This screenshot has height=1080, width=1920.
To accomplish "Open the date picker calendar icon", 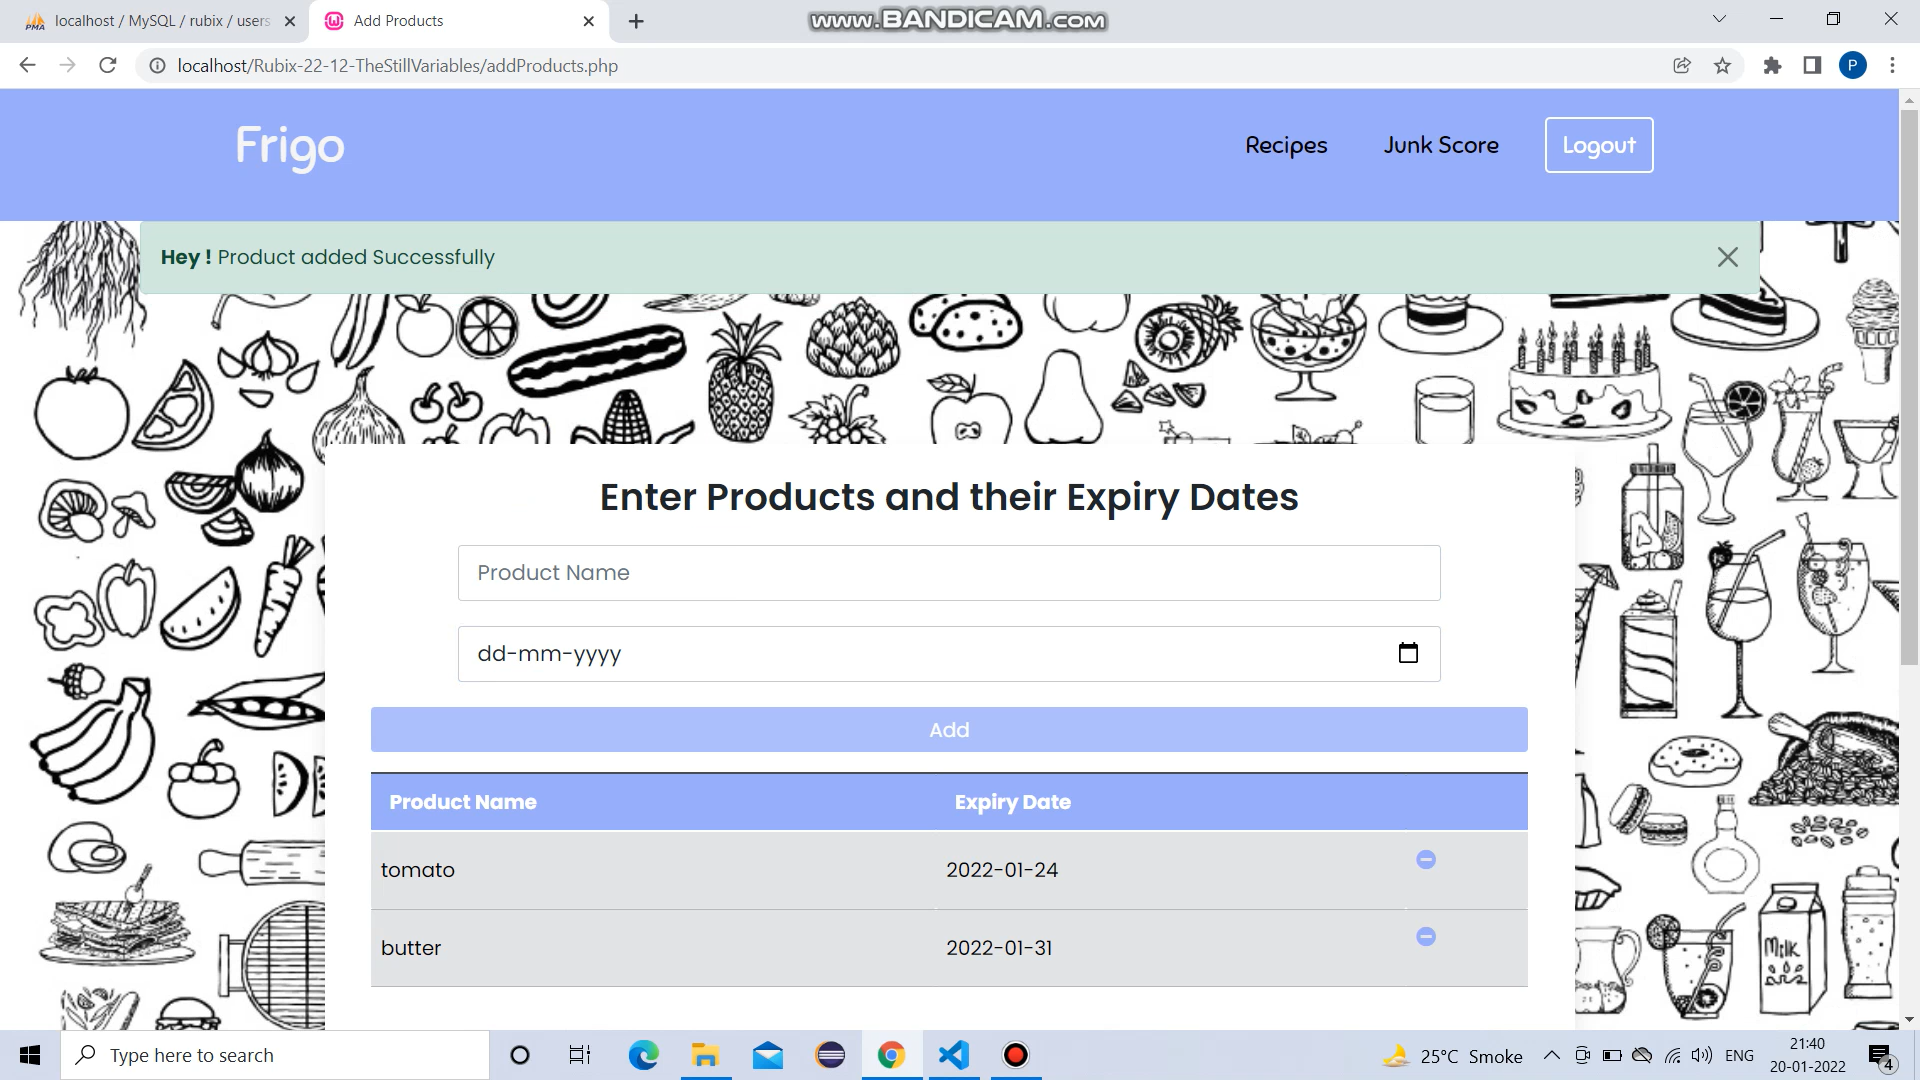I will pyautogui.click(x=1408, y=653).
